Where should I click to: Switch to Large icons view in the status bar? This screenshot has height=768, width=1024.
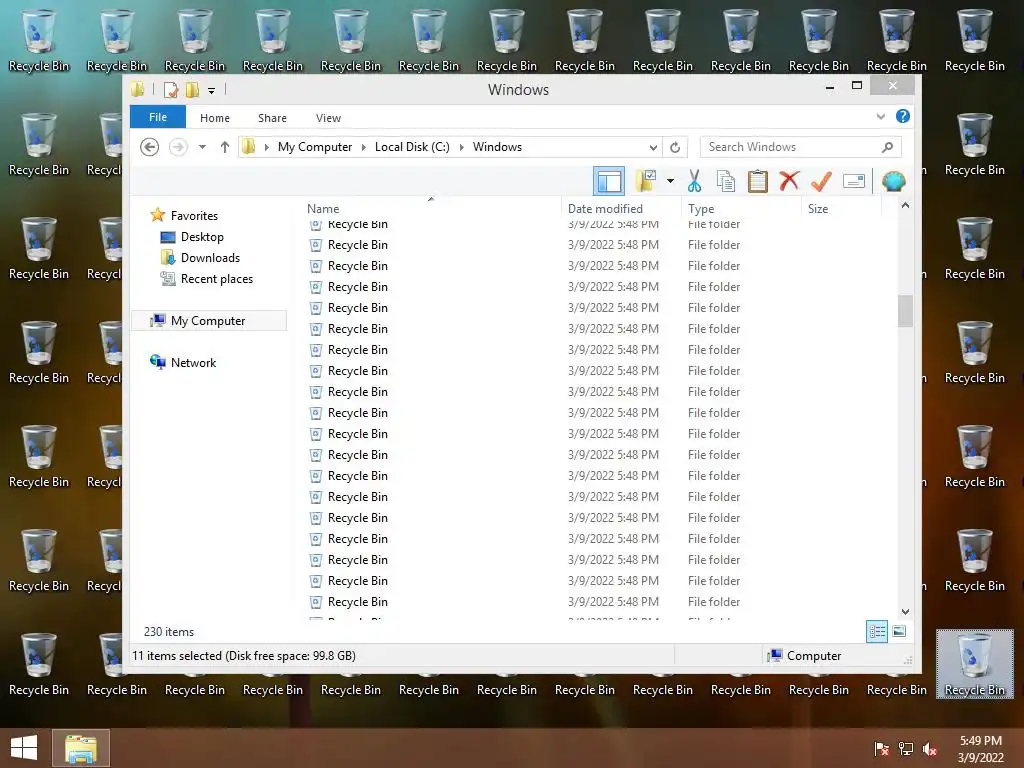tap(899, 631)
